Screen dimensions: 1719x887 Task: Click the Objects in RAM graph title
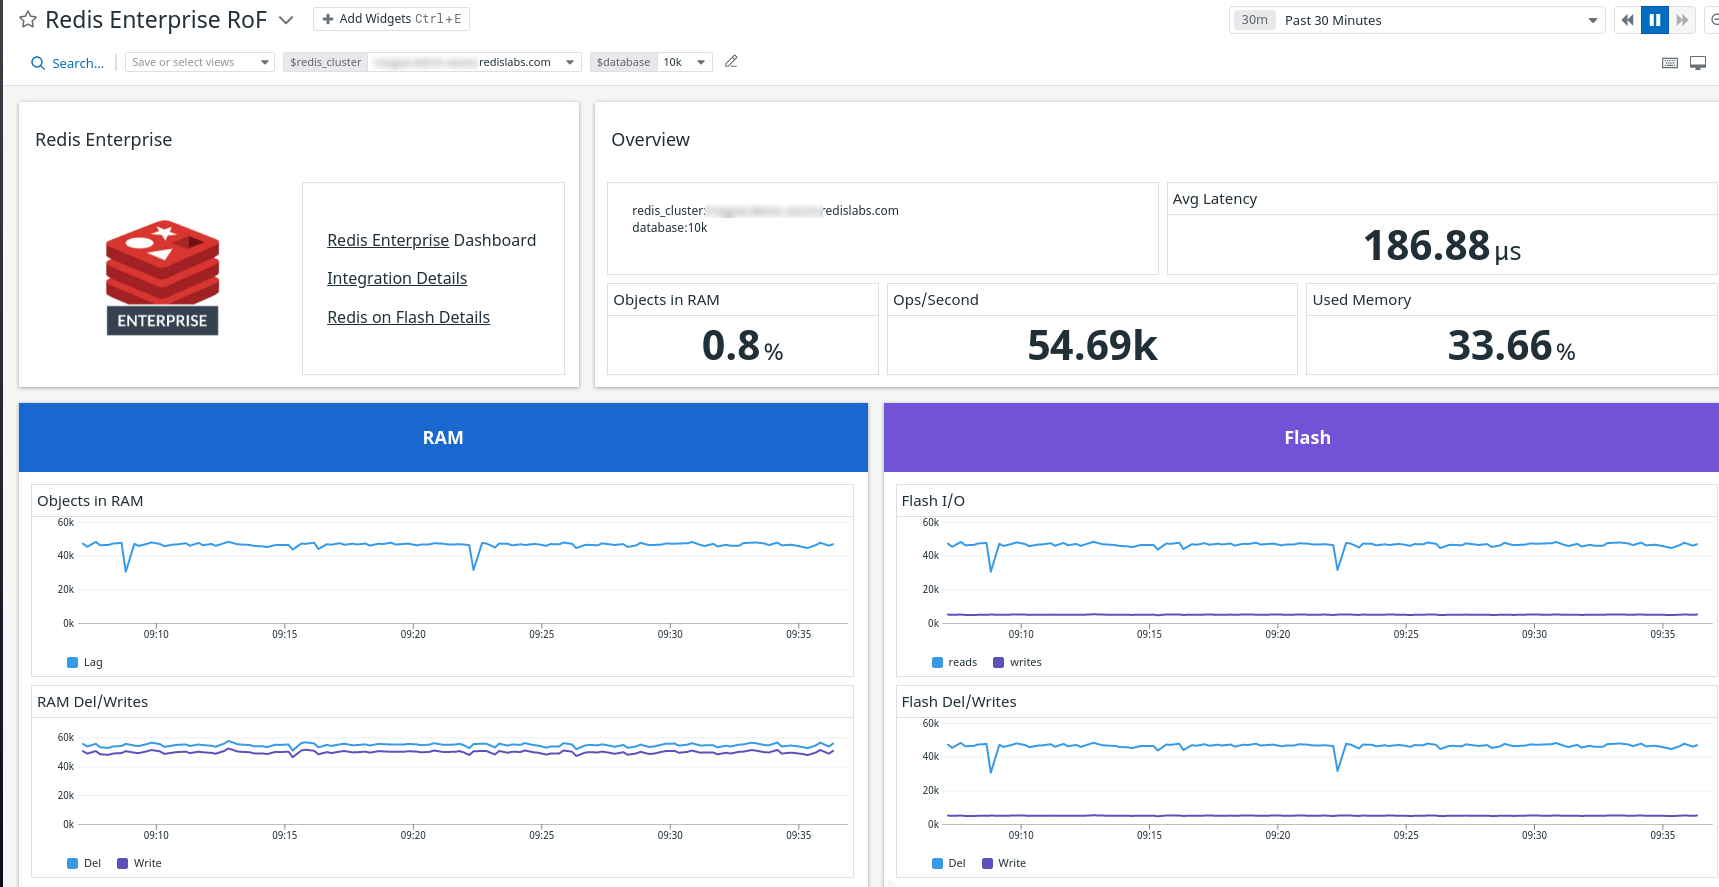tap(90, 501)
